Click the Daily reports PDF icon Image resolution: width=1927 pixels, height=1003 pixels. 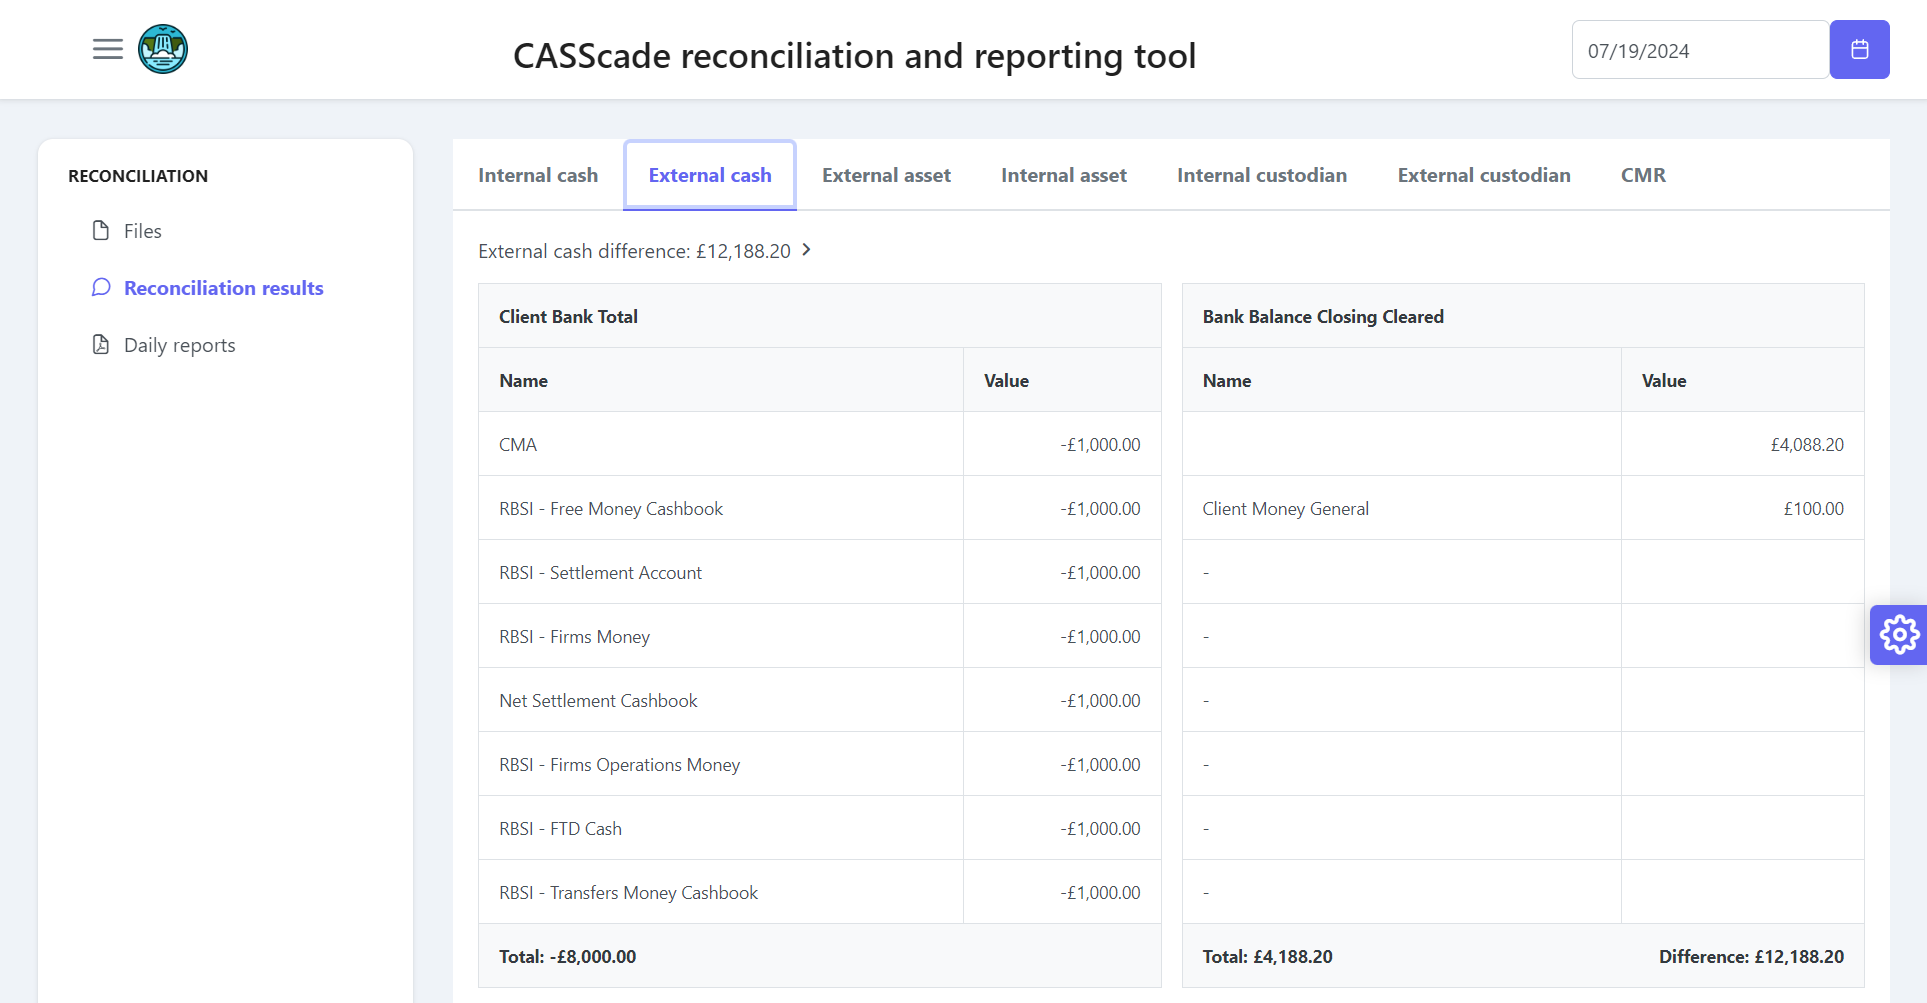point(101,345)
